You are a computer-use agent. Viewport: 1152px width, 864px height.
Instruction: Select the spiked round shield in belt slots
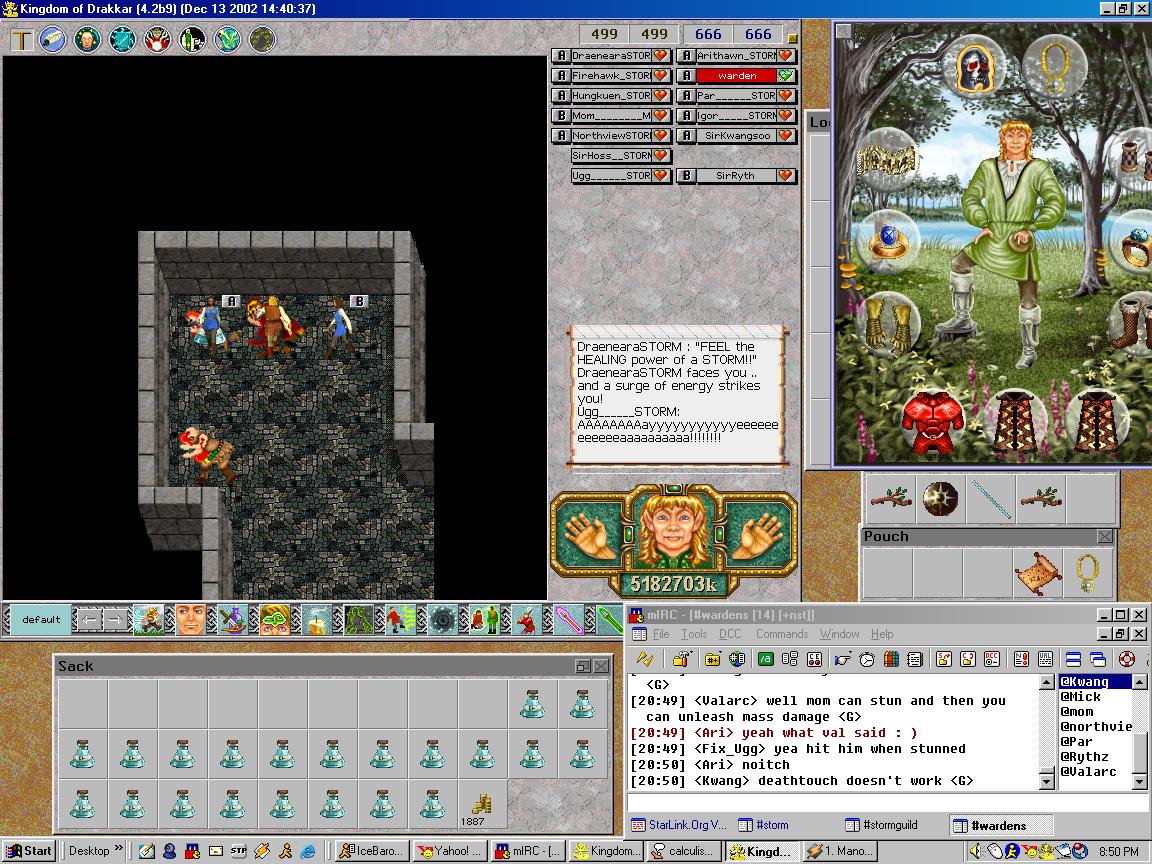click(940, 498)
